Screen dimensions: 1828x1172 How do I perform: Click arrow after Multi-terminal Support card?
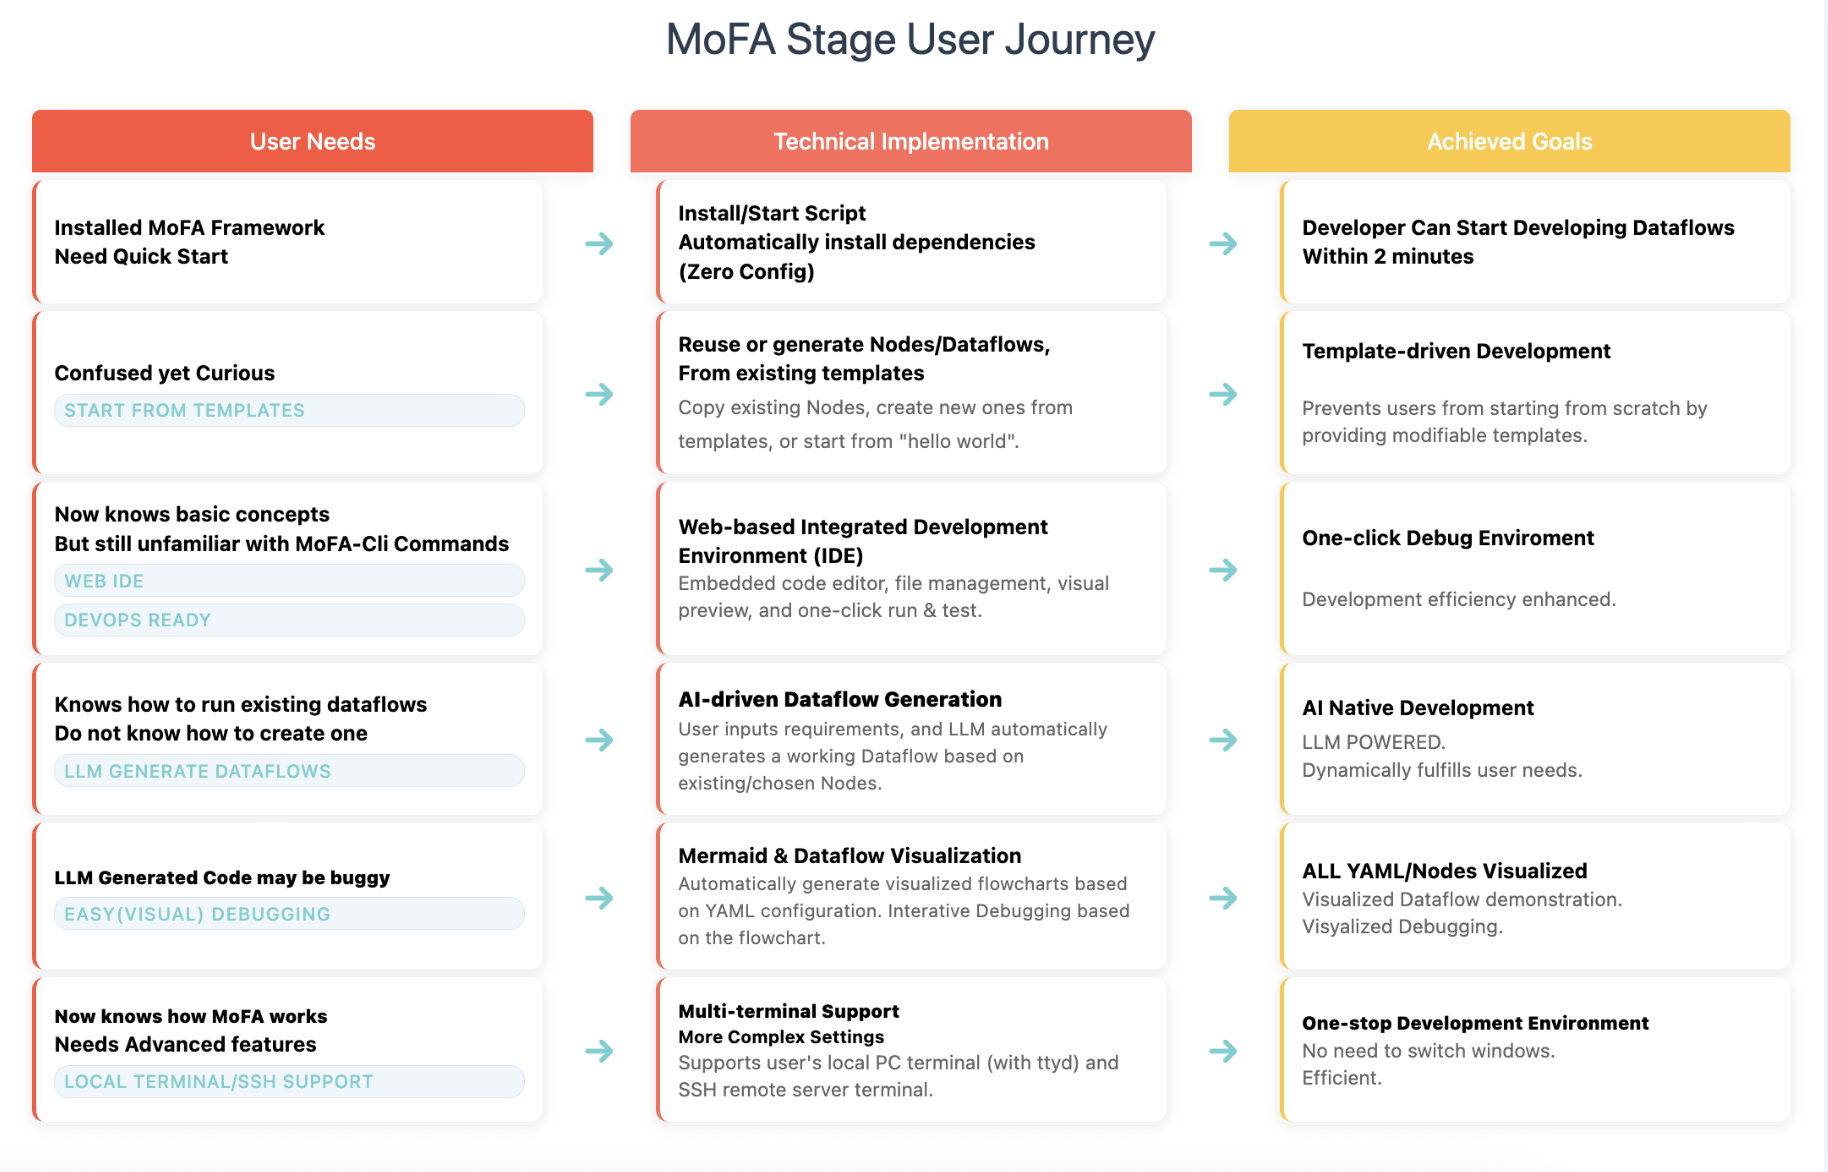pyautogui.click(x=1223, y=1051)
